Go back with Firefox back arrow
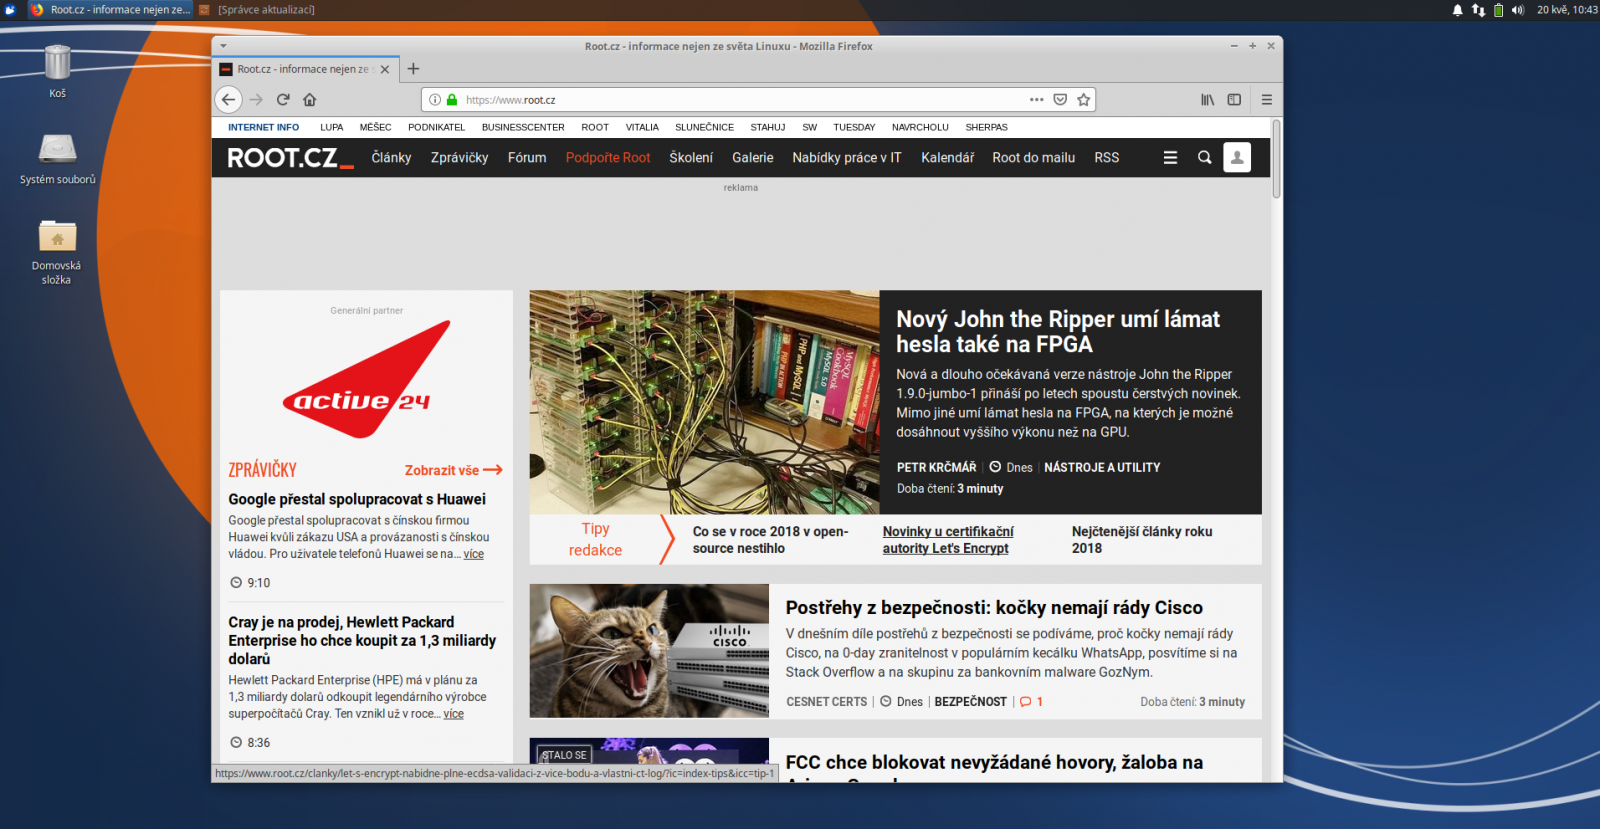 tap(229, 99)
